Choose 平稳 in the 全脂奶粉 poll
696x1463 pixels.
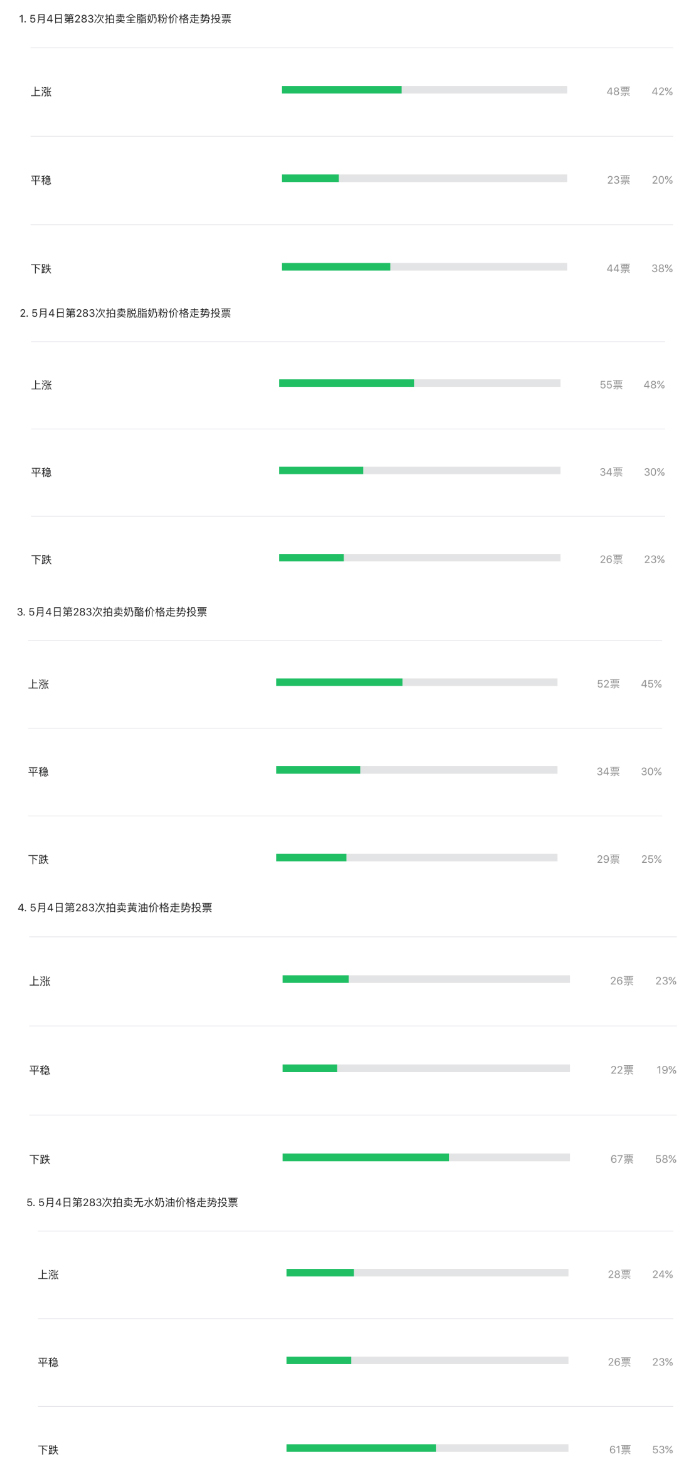41,180
